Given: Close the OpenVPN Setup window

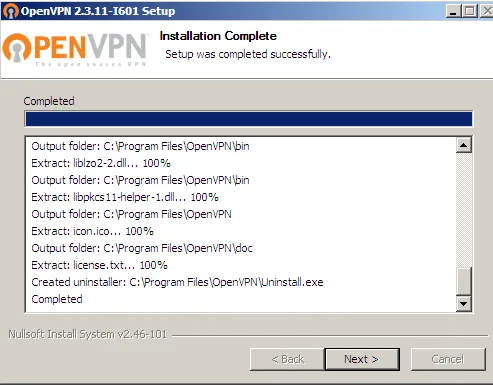Looking at the screenshot, I should [x=487, y=11].
